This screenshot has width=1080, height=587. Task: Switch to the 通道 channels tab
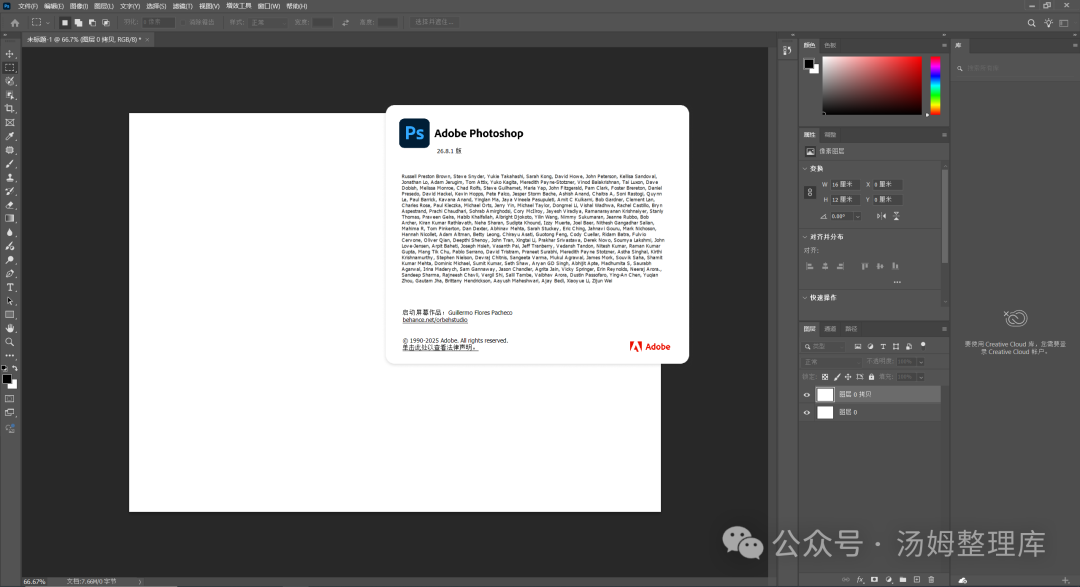tap(831, 329)
